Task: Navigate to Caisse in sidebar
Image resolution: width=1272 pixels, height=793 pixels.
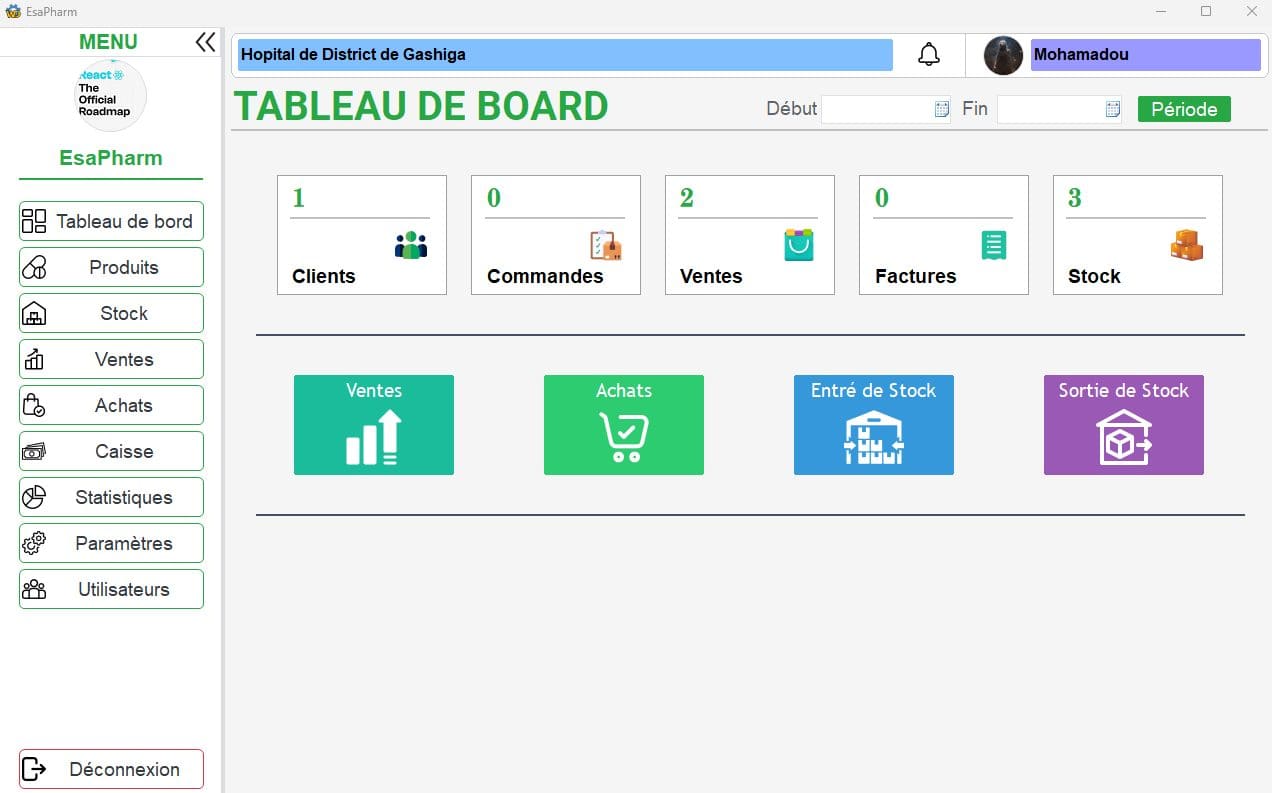Action: [111, 451]
